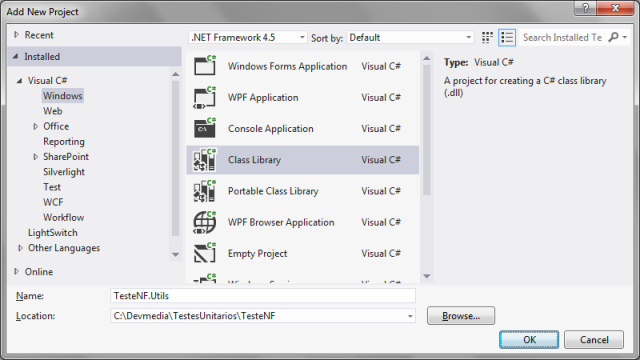Open the help question mark button
This screenshot has width=640, height=360.
pyautogui.click(x=585, y=8)
